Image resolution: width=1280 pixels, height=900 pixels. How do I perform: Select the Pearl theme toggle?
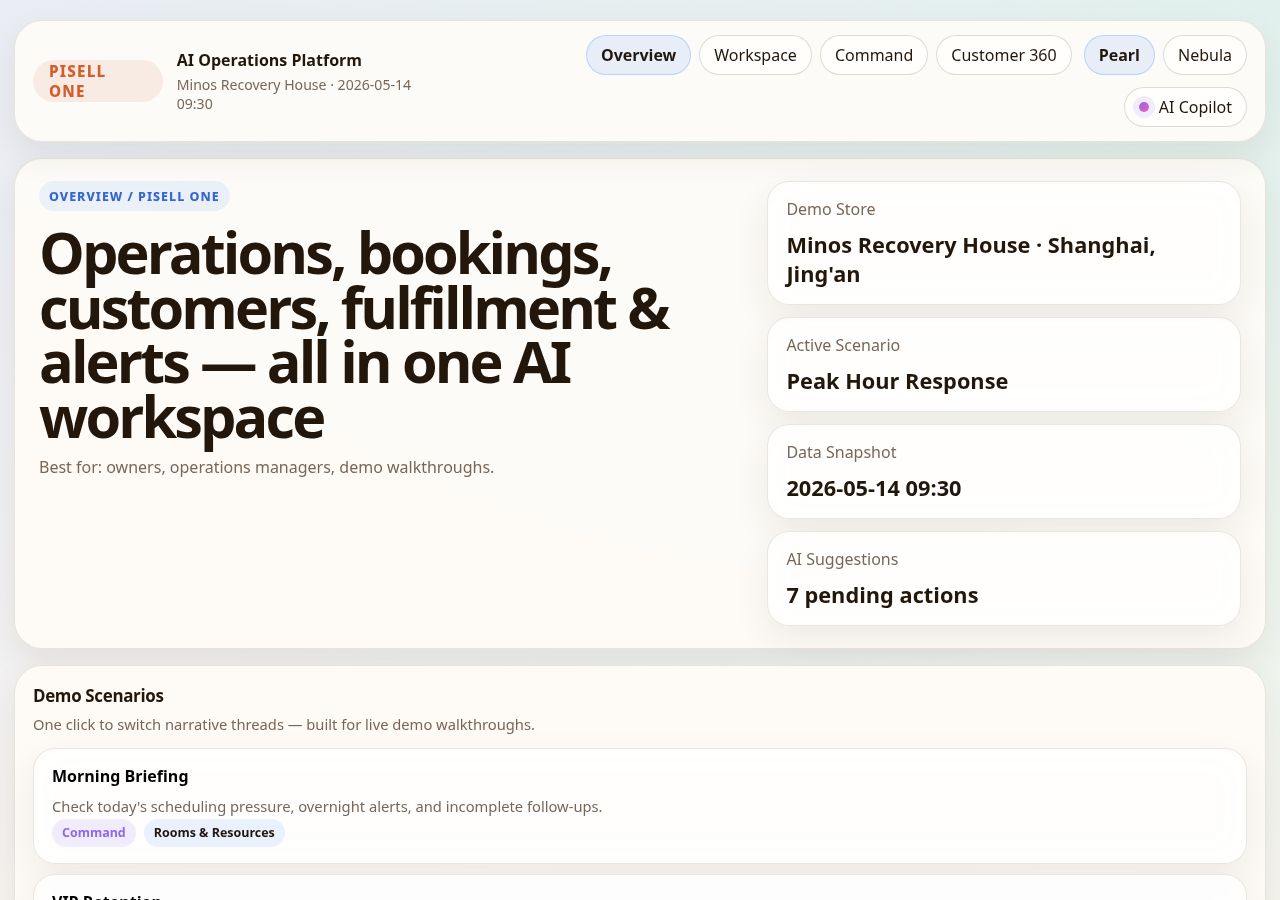point(1119,55)
